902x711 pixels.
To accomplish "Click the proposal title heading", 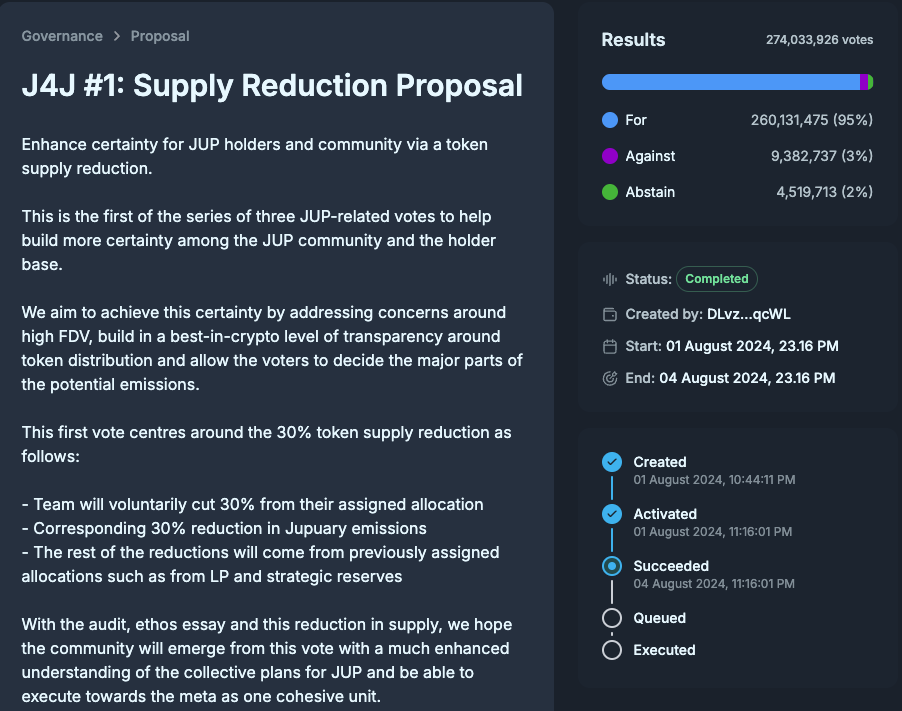I will 272,85.
